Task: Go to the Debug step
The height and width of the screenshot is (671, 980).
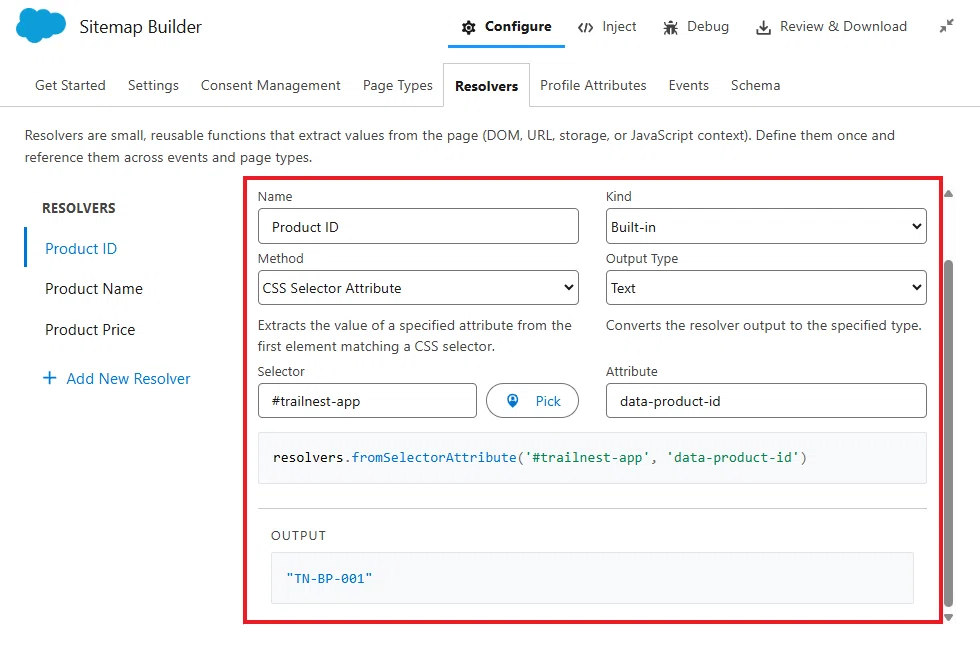Action: click(x=696, y=27)
